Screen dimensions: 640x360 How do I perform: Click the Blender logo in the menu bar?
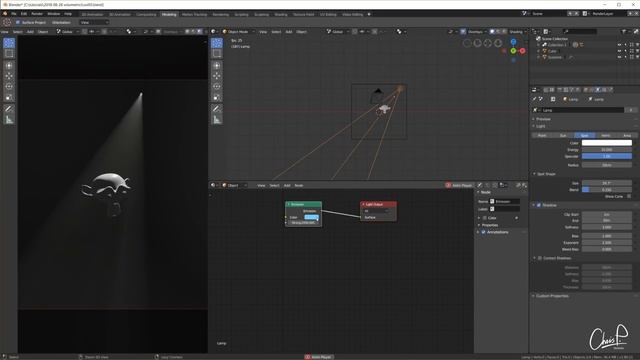[5, 14]
